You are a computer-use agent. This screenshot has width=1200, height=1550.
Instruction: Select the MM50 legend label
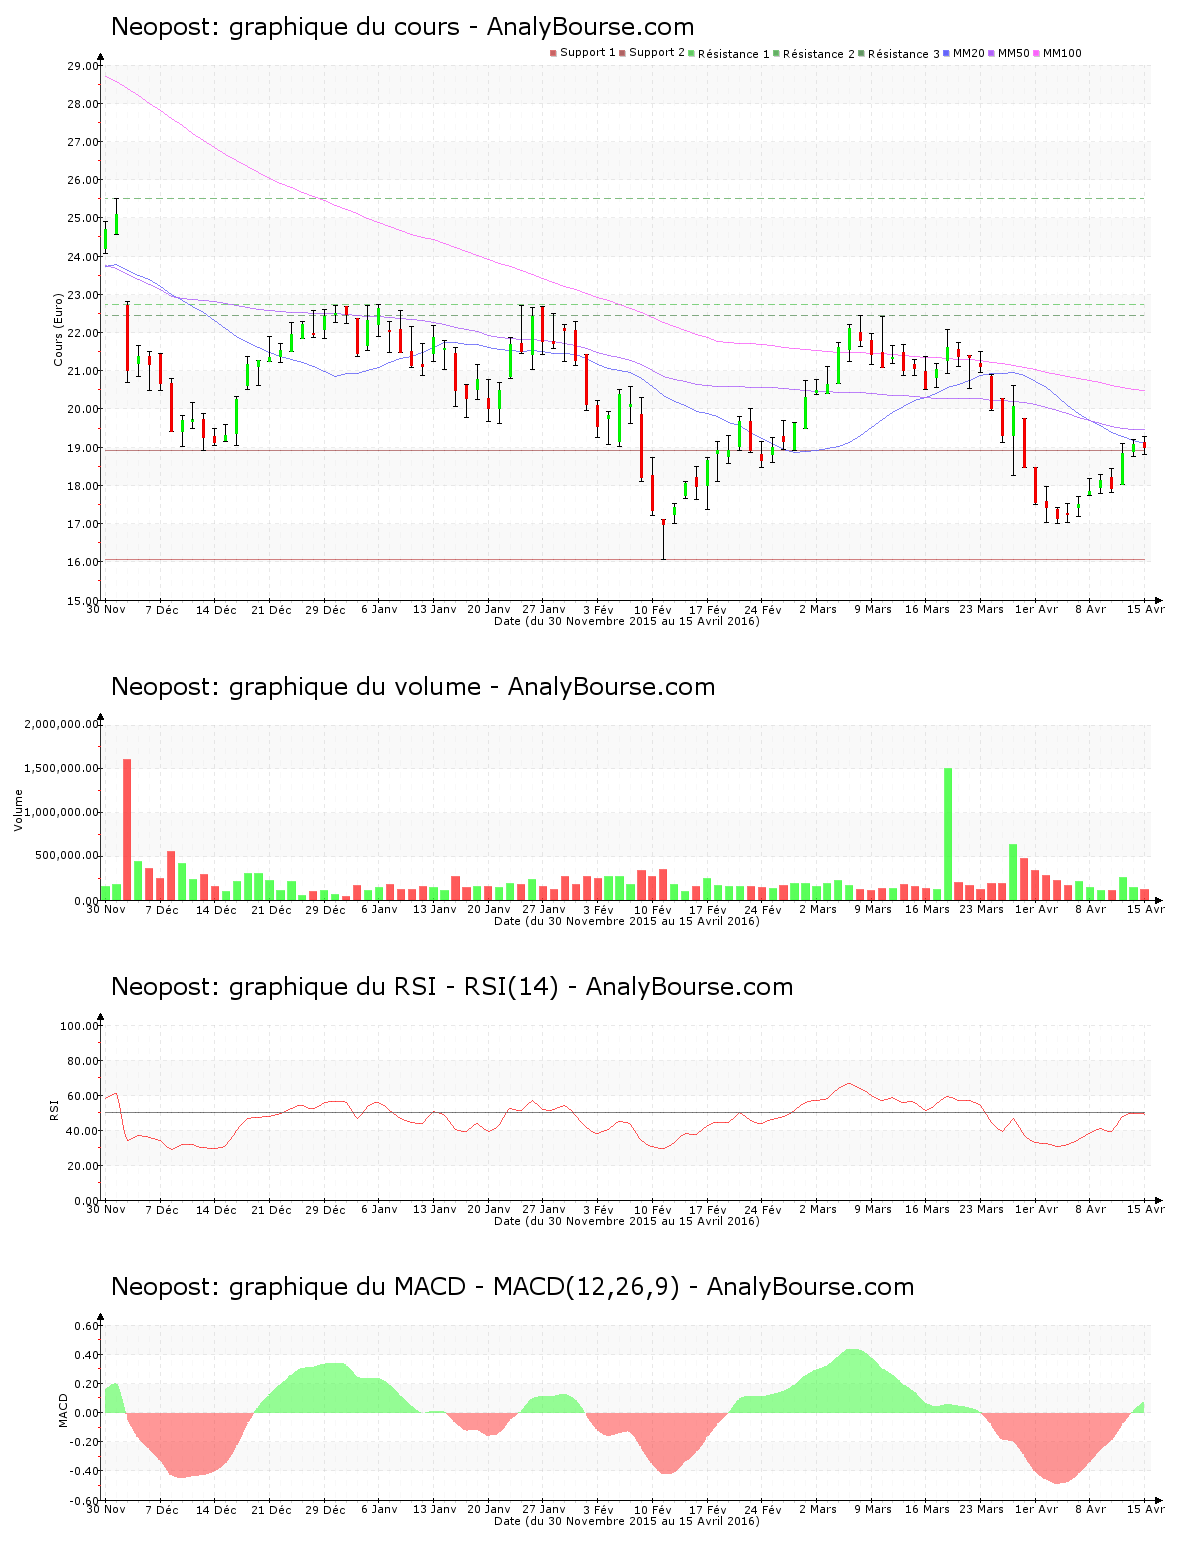tap(1013, 53)
